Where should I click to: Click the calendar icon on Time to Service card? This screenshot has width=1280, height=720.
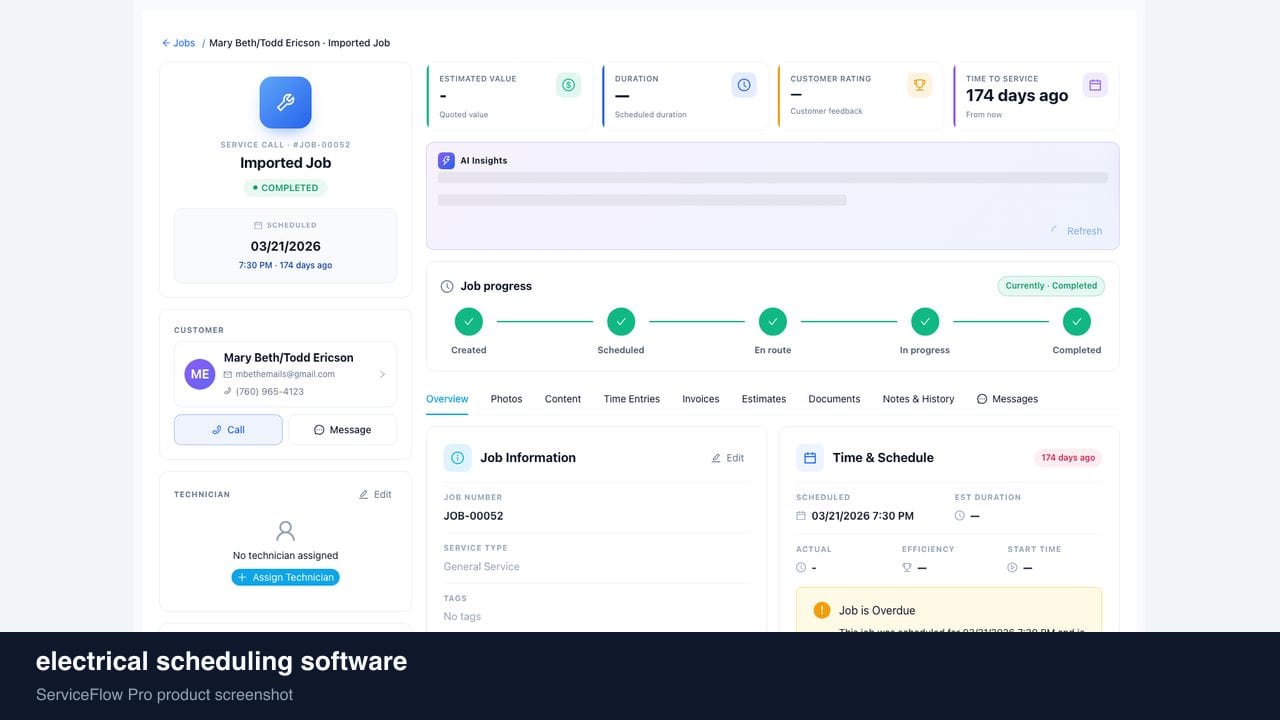coord(1095,85)
